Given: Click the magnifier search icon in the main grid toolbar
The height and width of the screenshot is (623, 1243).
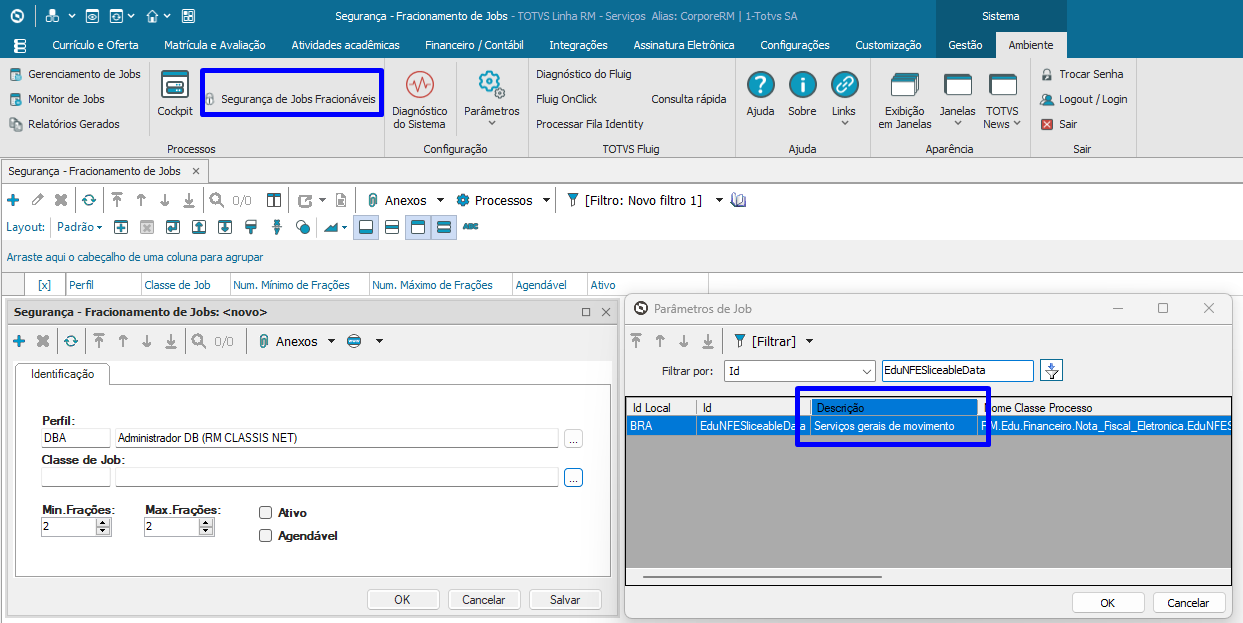Looking at the screenshot, I should click(x=217, y=200).
